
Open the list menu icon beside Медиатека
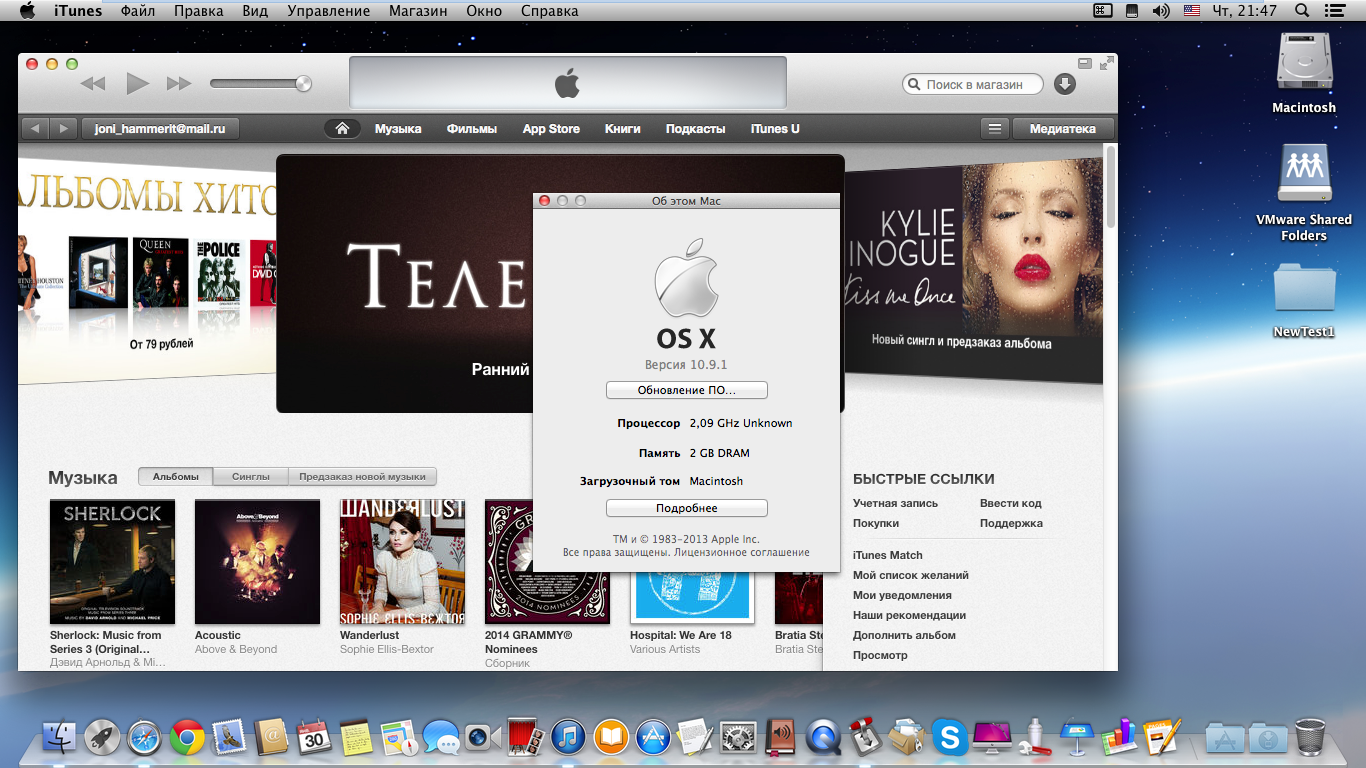tap(993, 129)
